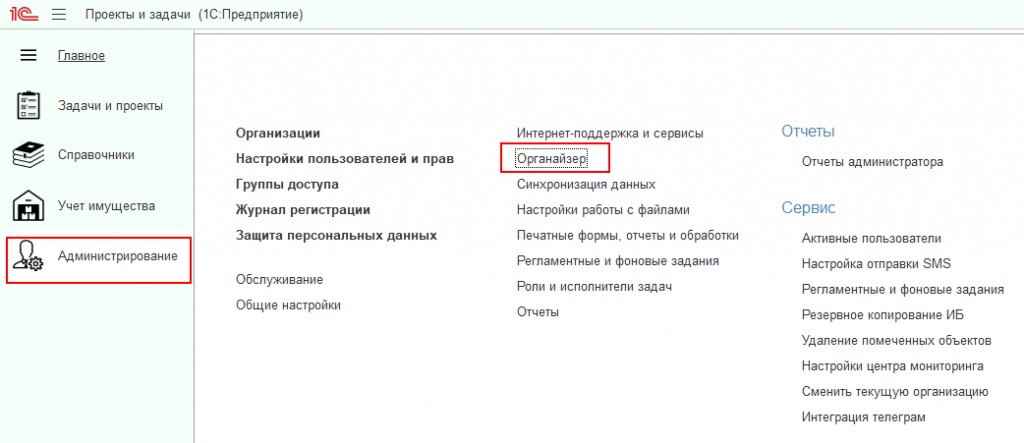The height and width of the screenshot is (443, 1024).
Task: Open Резервное копирование ИБ
Action: [x=883, y=315]
